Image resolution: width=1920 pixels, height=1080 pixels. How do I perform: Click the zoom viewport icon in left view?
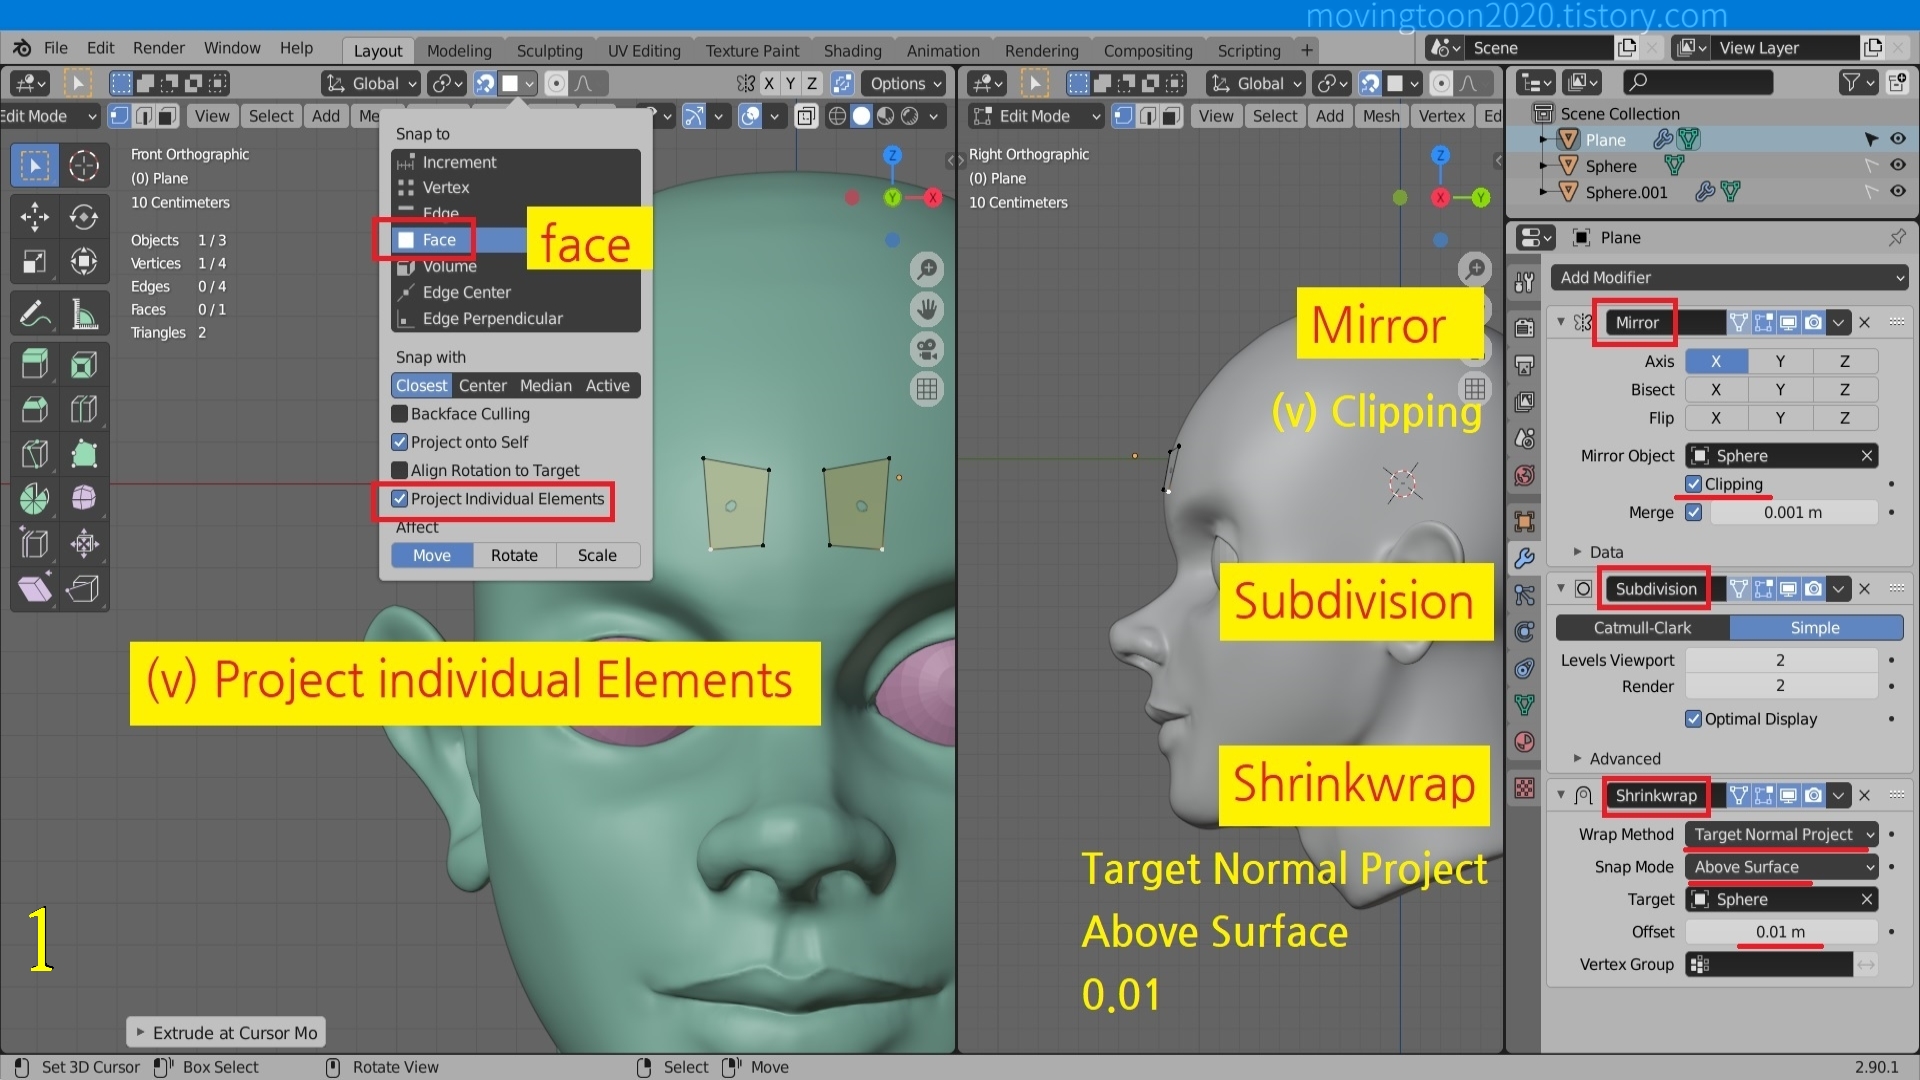pos(927,269)
